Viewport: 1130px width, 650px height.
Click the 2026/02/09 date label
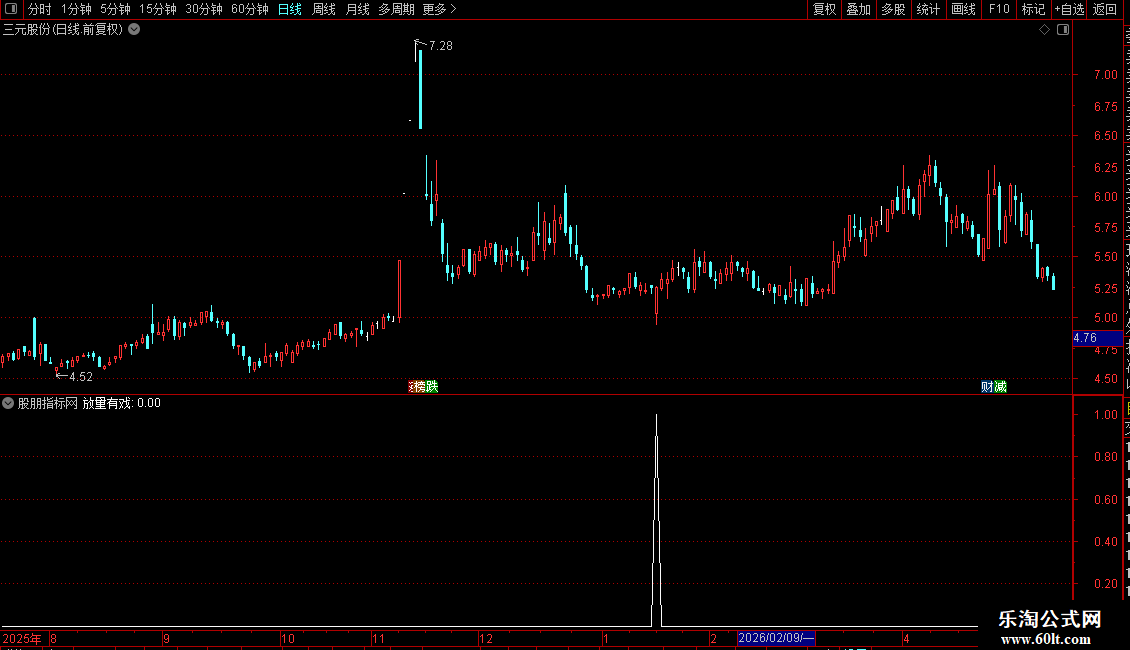pos(776,638)
